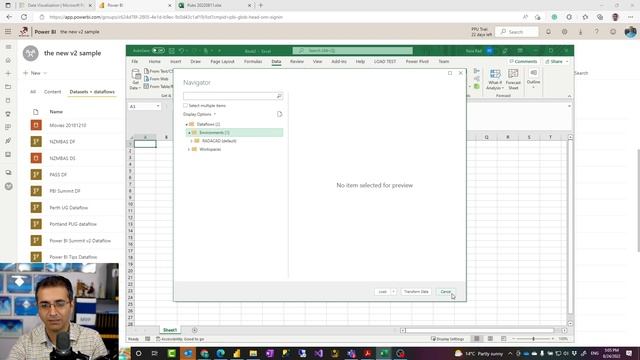Image resolution: width=640 pixels, height=360 pixels.
Task: Go to Home in Power BI sidebar
Action: 8,60
